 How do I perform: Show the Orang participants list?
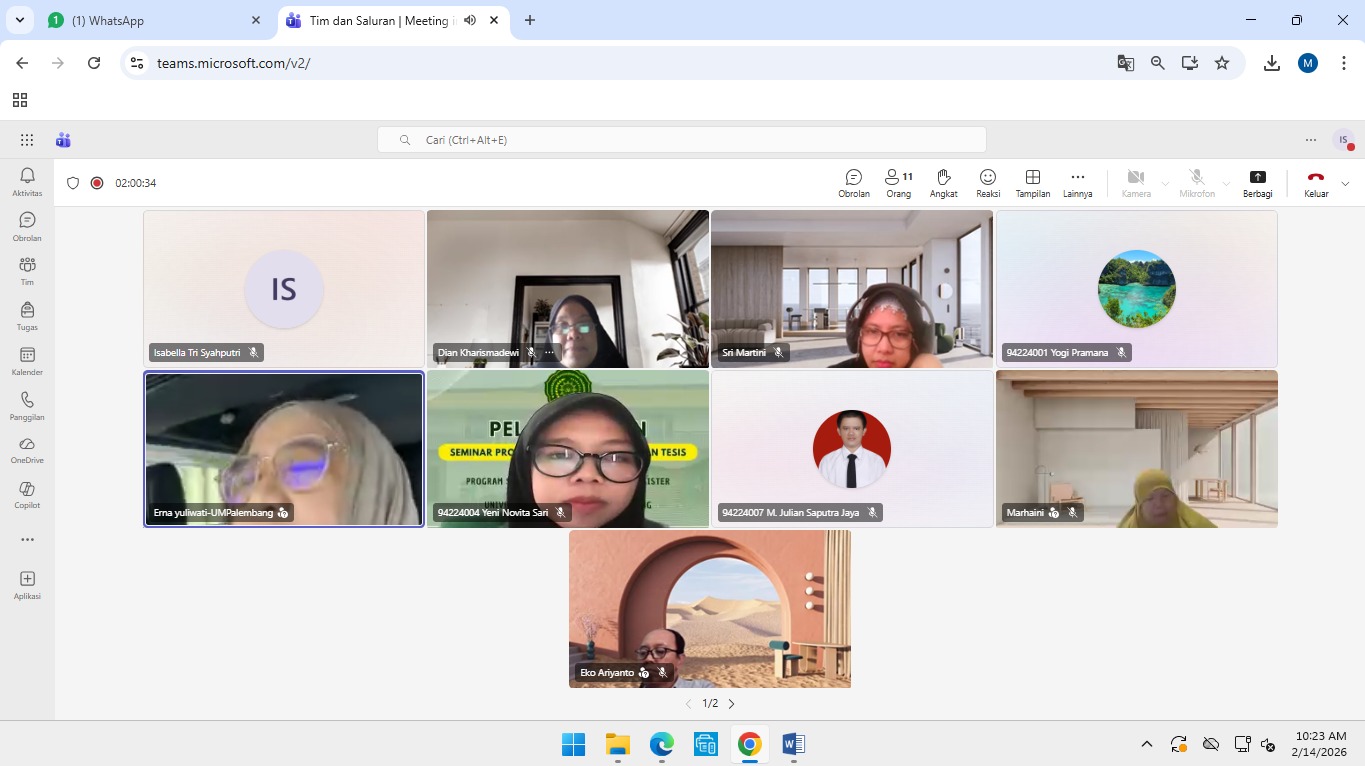point(898,182)
